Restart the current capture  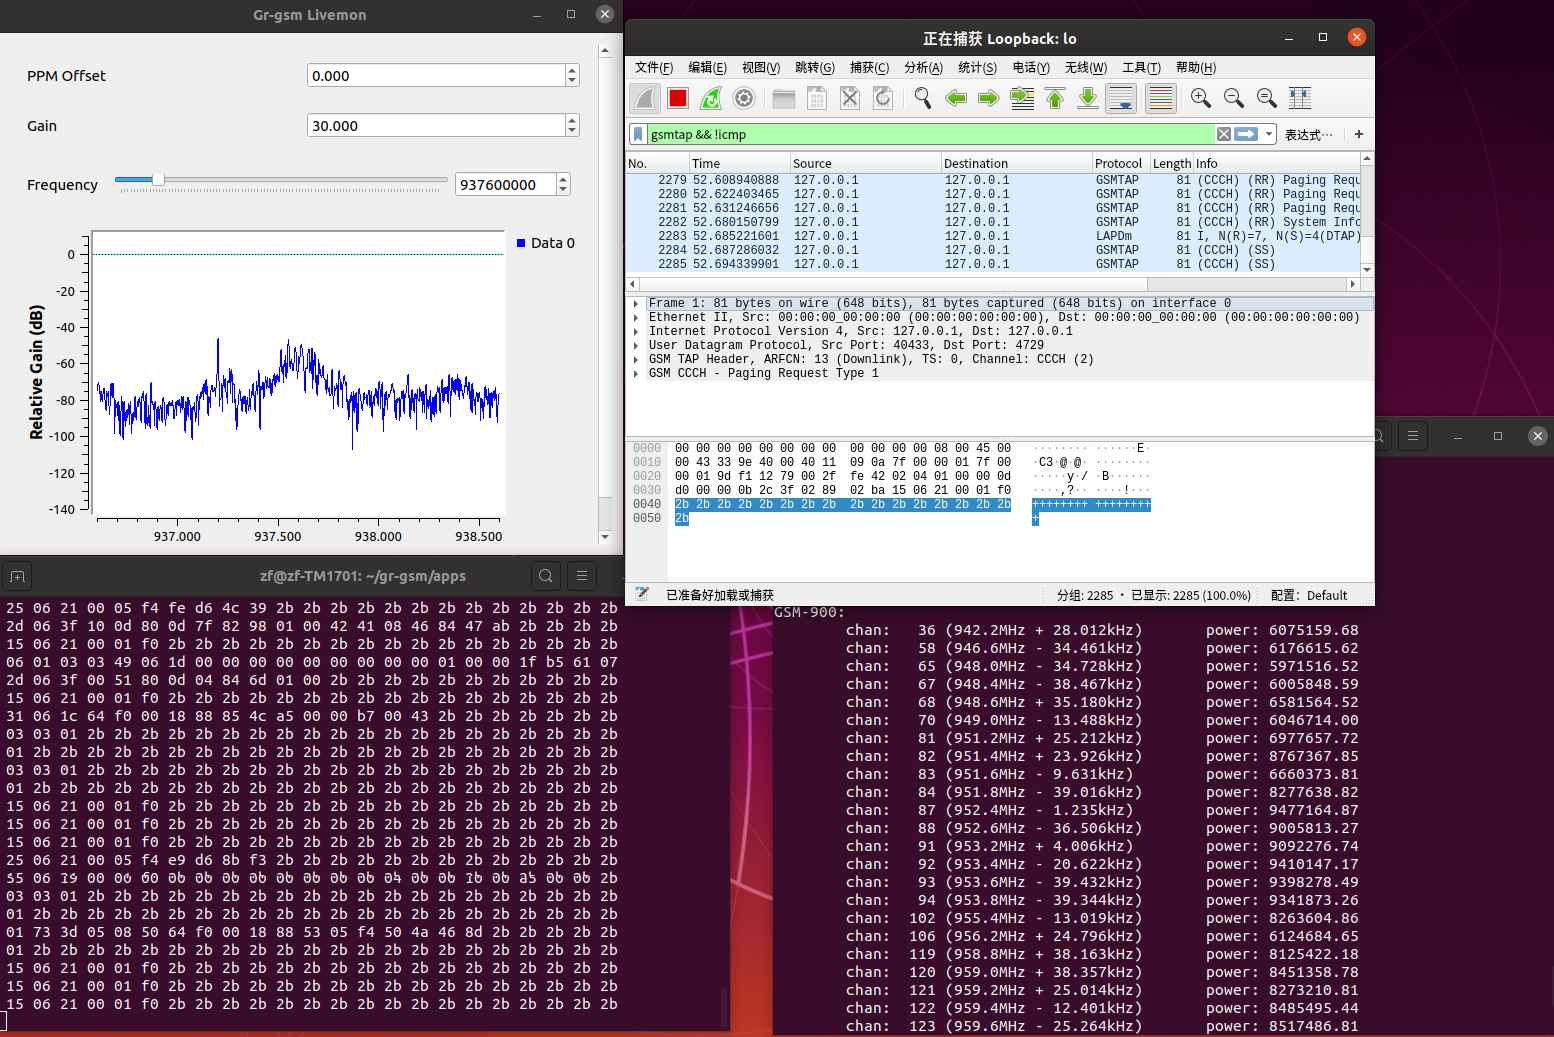(x=711, y=98)
